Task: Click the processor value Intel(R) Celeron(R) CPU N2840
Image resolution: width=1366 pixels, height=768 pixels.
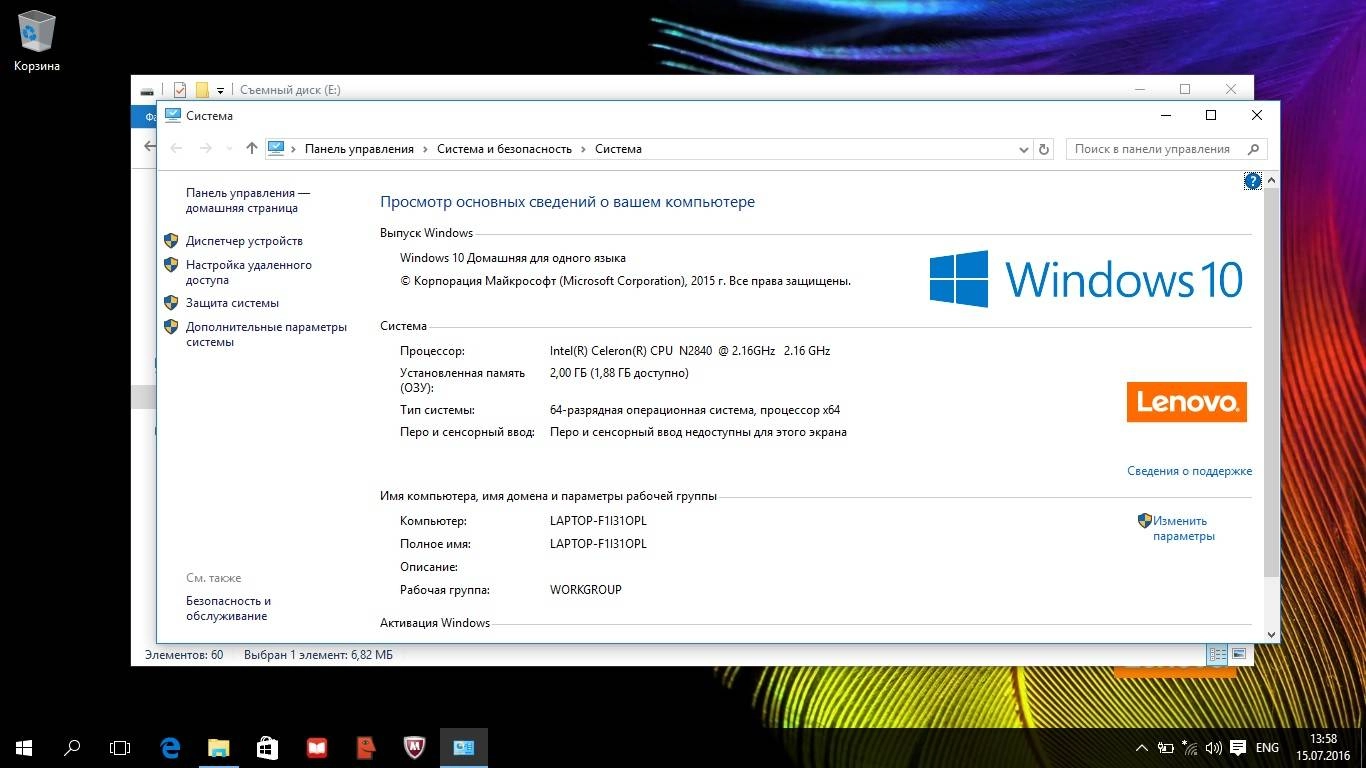Action: click(690, 351)
